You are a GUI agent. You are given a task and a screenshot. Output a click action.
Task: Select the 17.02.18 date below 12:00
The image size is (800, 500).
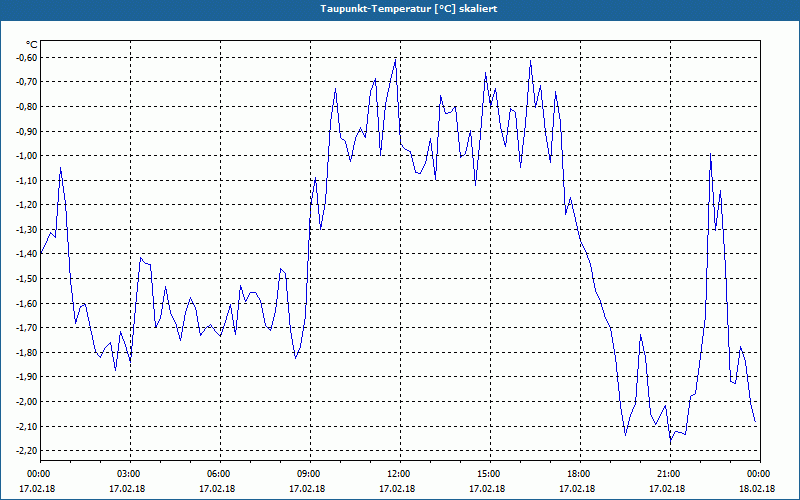pyautogui.click(x=397, y=489)
